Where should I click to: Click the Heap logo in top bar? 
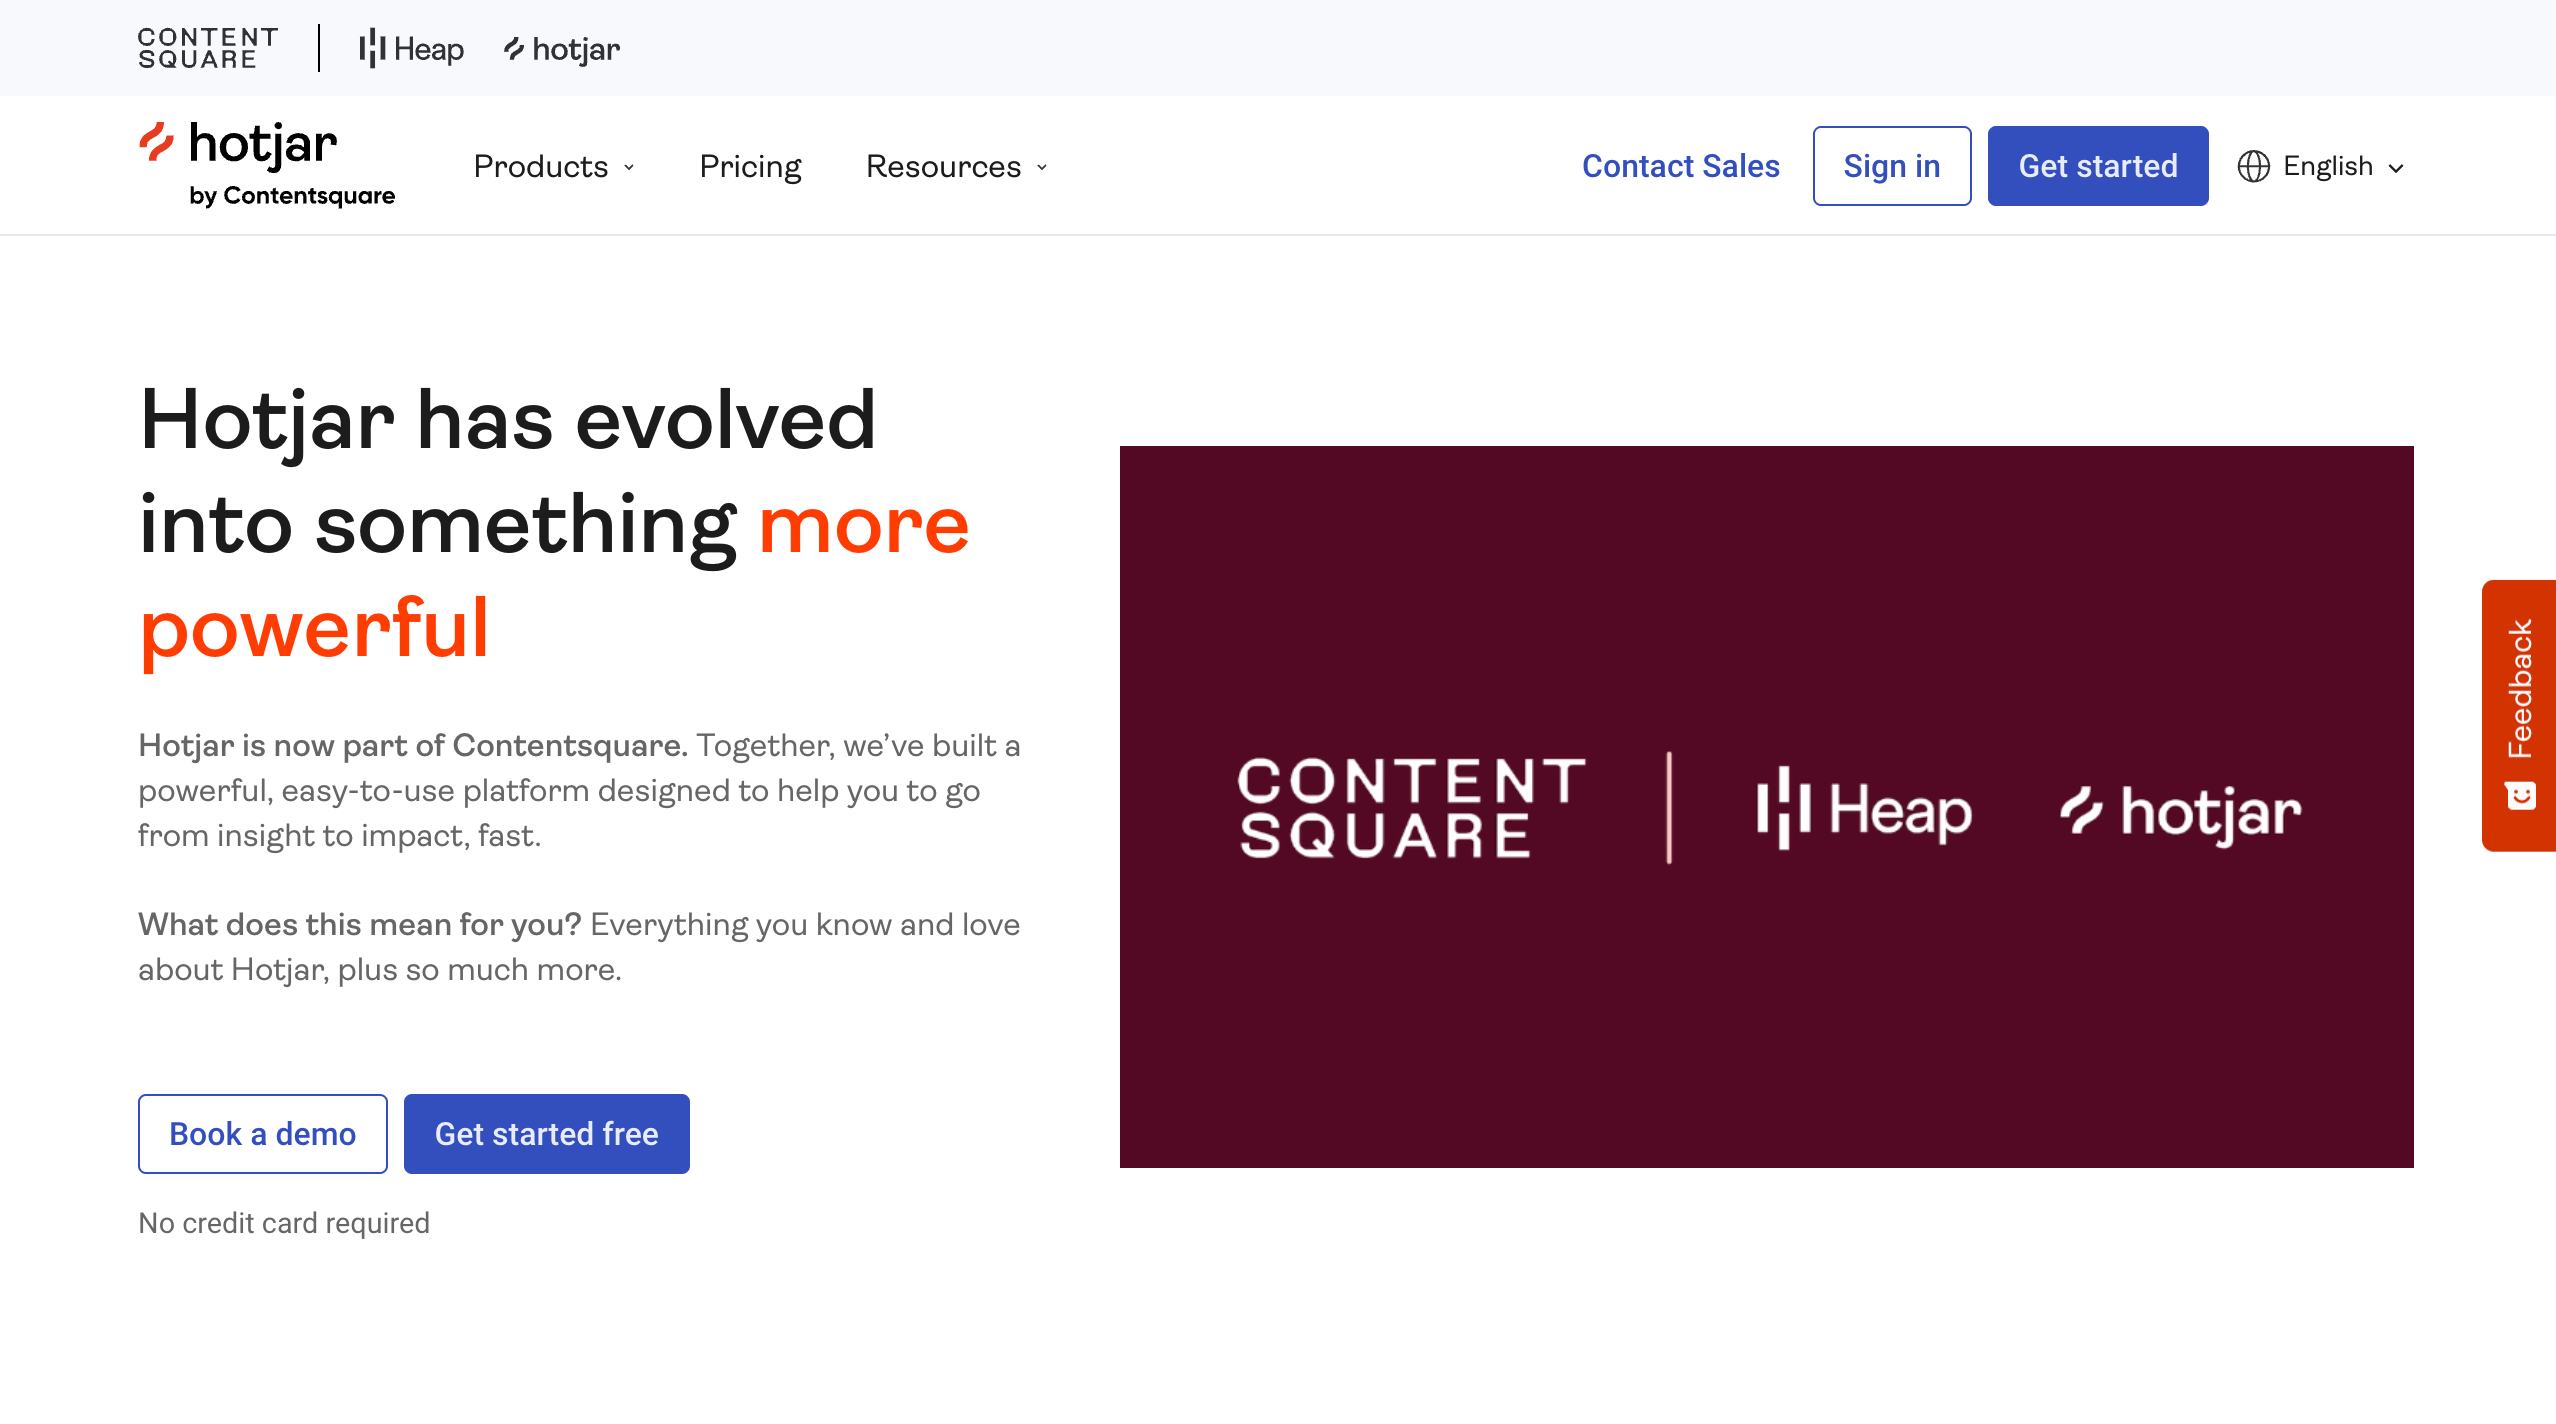pyautogui.click(x=411, y=48)
